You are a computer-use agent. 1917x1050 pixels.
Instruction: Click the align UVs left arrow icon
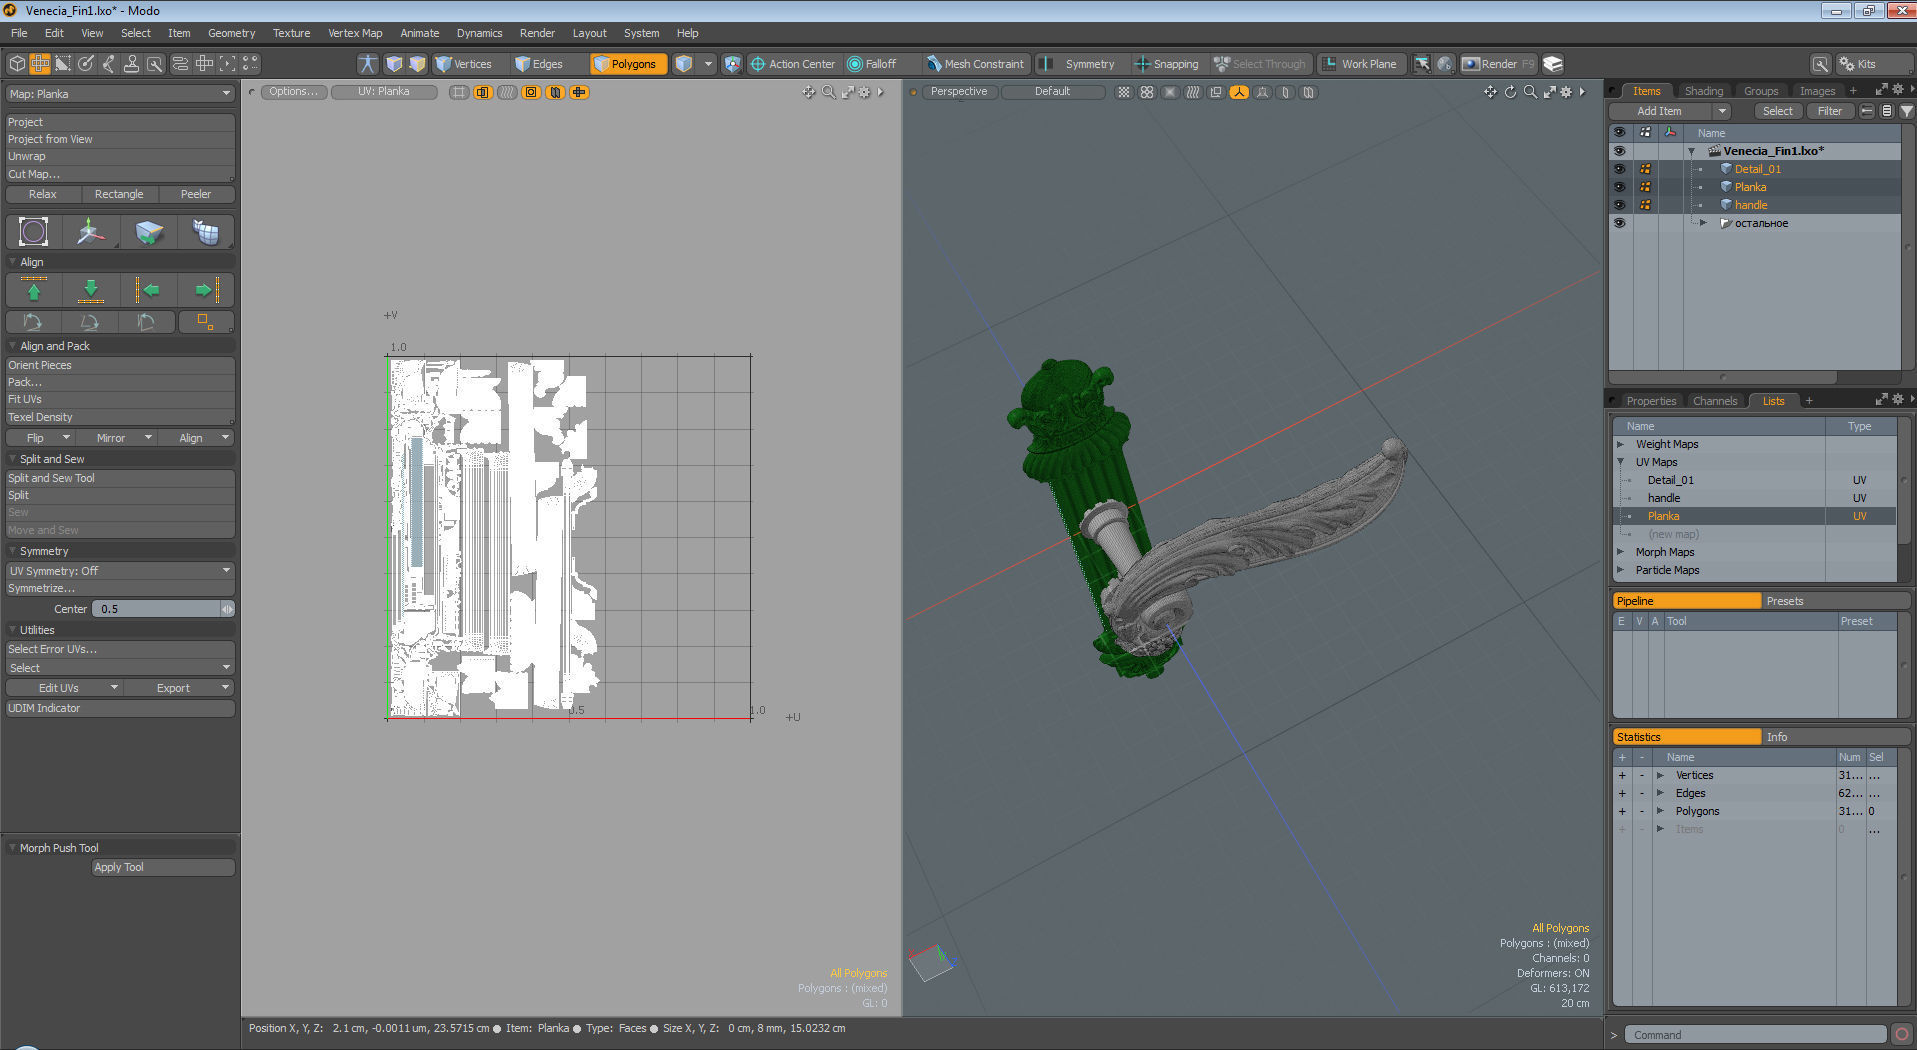148,290
